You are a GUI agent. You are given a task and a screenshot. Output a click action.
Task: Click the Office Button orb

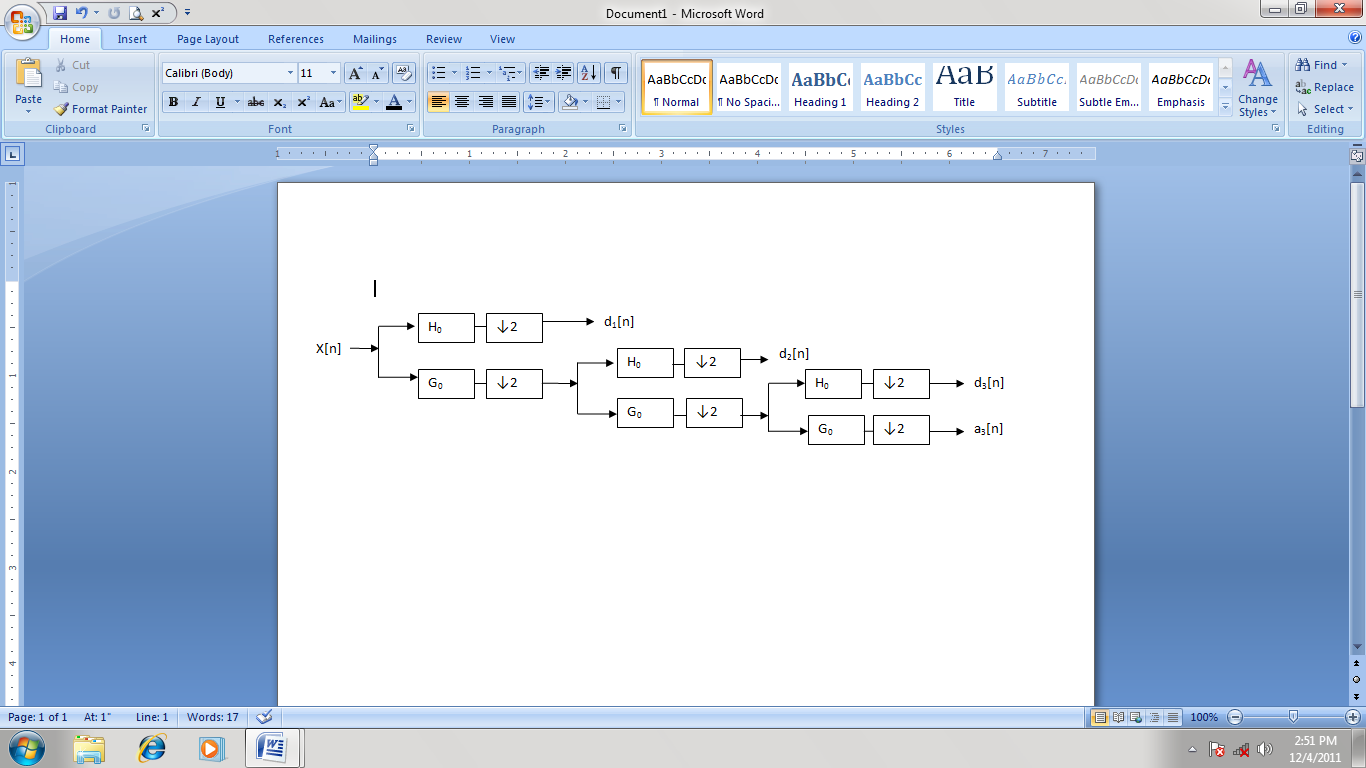click(22, 20)
